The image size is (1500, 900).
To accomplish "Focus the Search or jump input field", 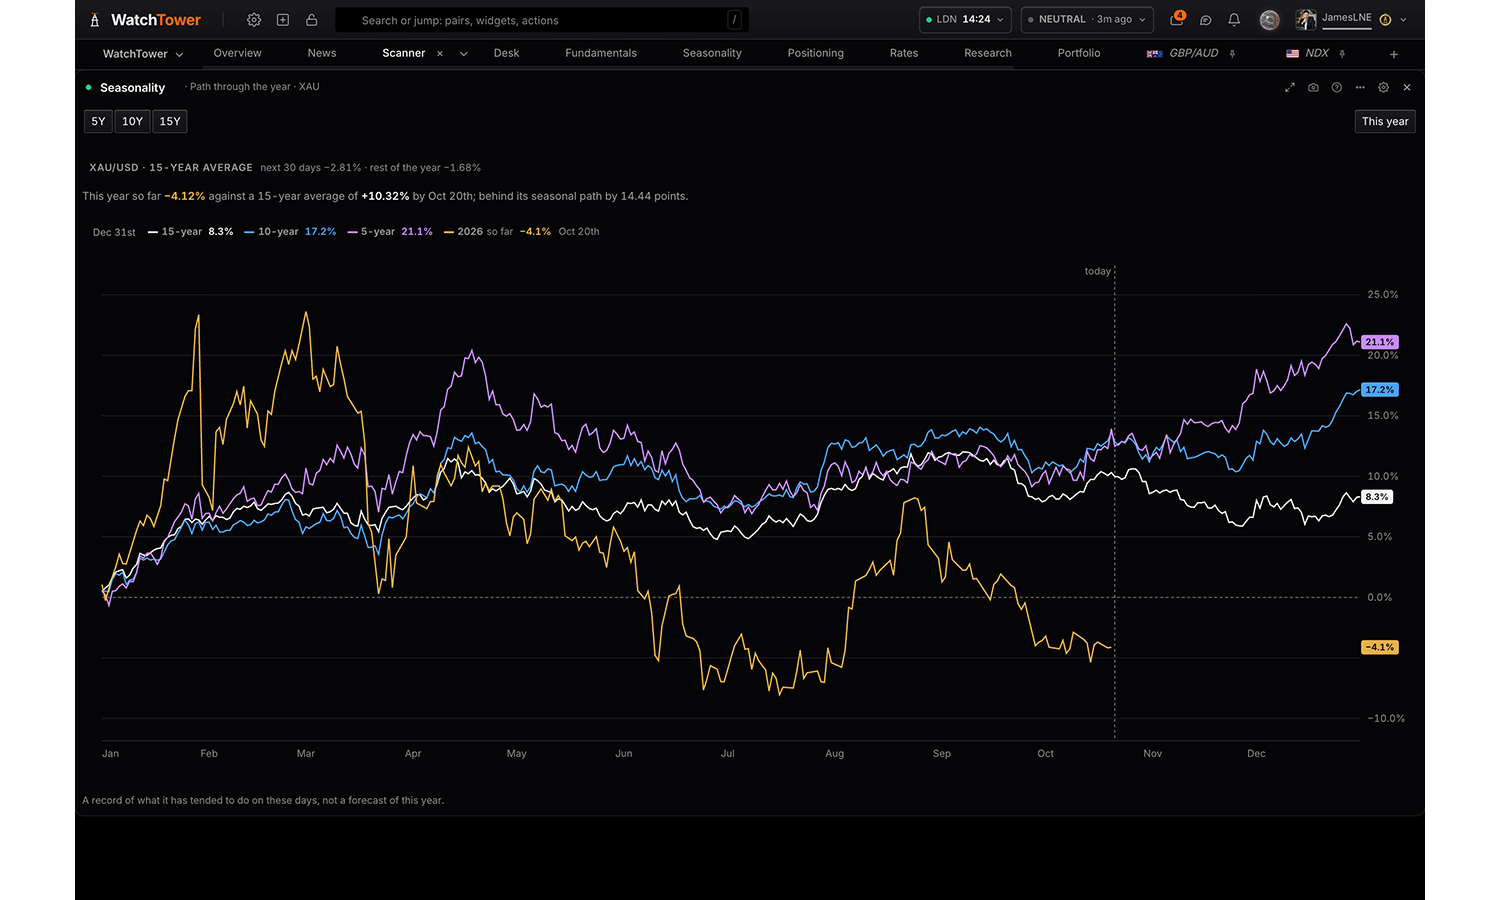I will [x=542, y=20].
